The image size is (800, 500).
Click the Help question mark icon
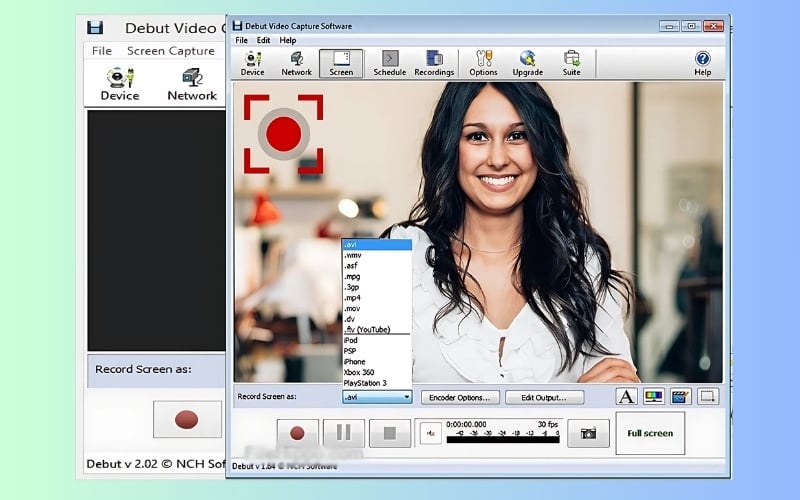(703, 64)
